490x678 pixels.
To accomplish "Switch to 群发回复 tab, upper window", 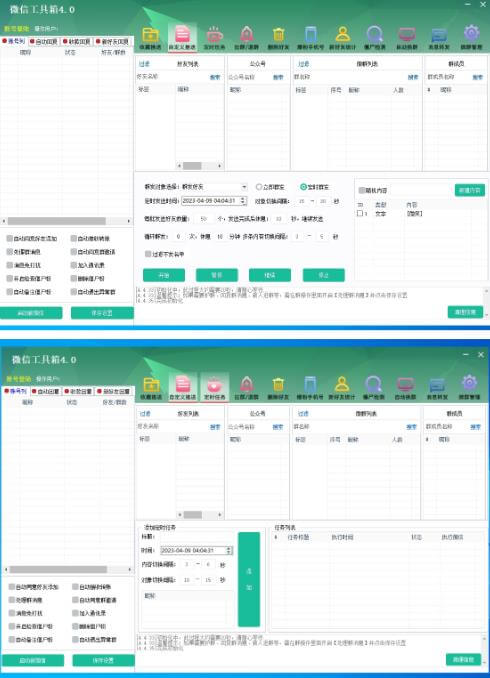I will tap(77, 42).
